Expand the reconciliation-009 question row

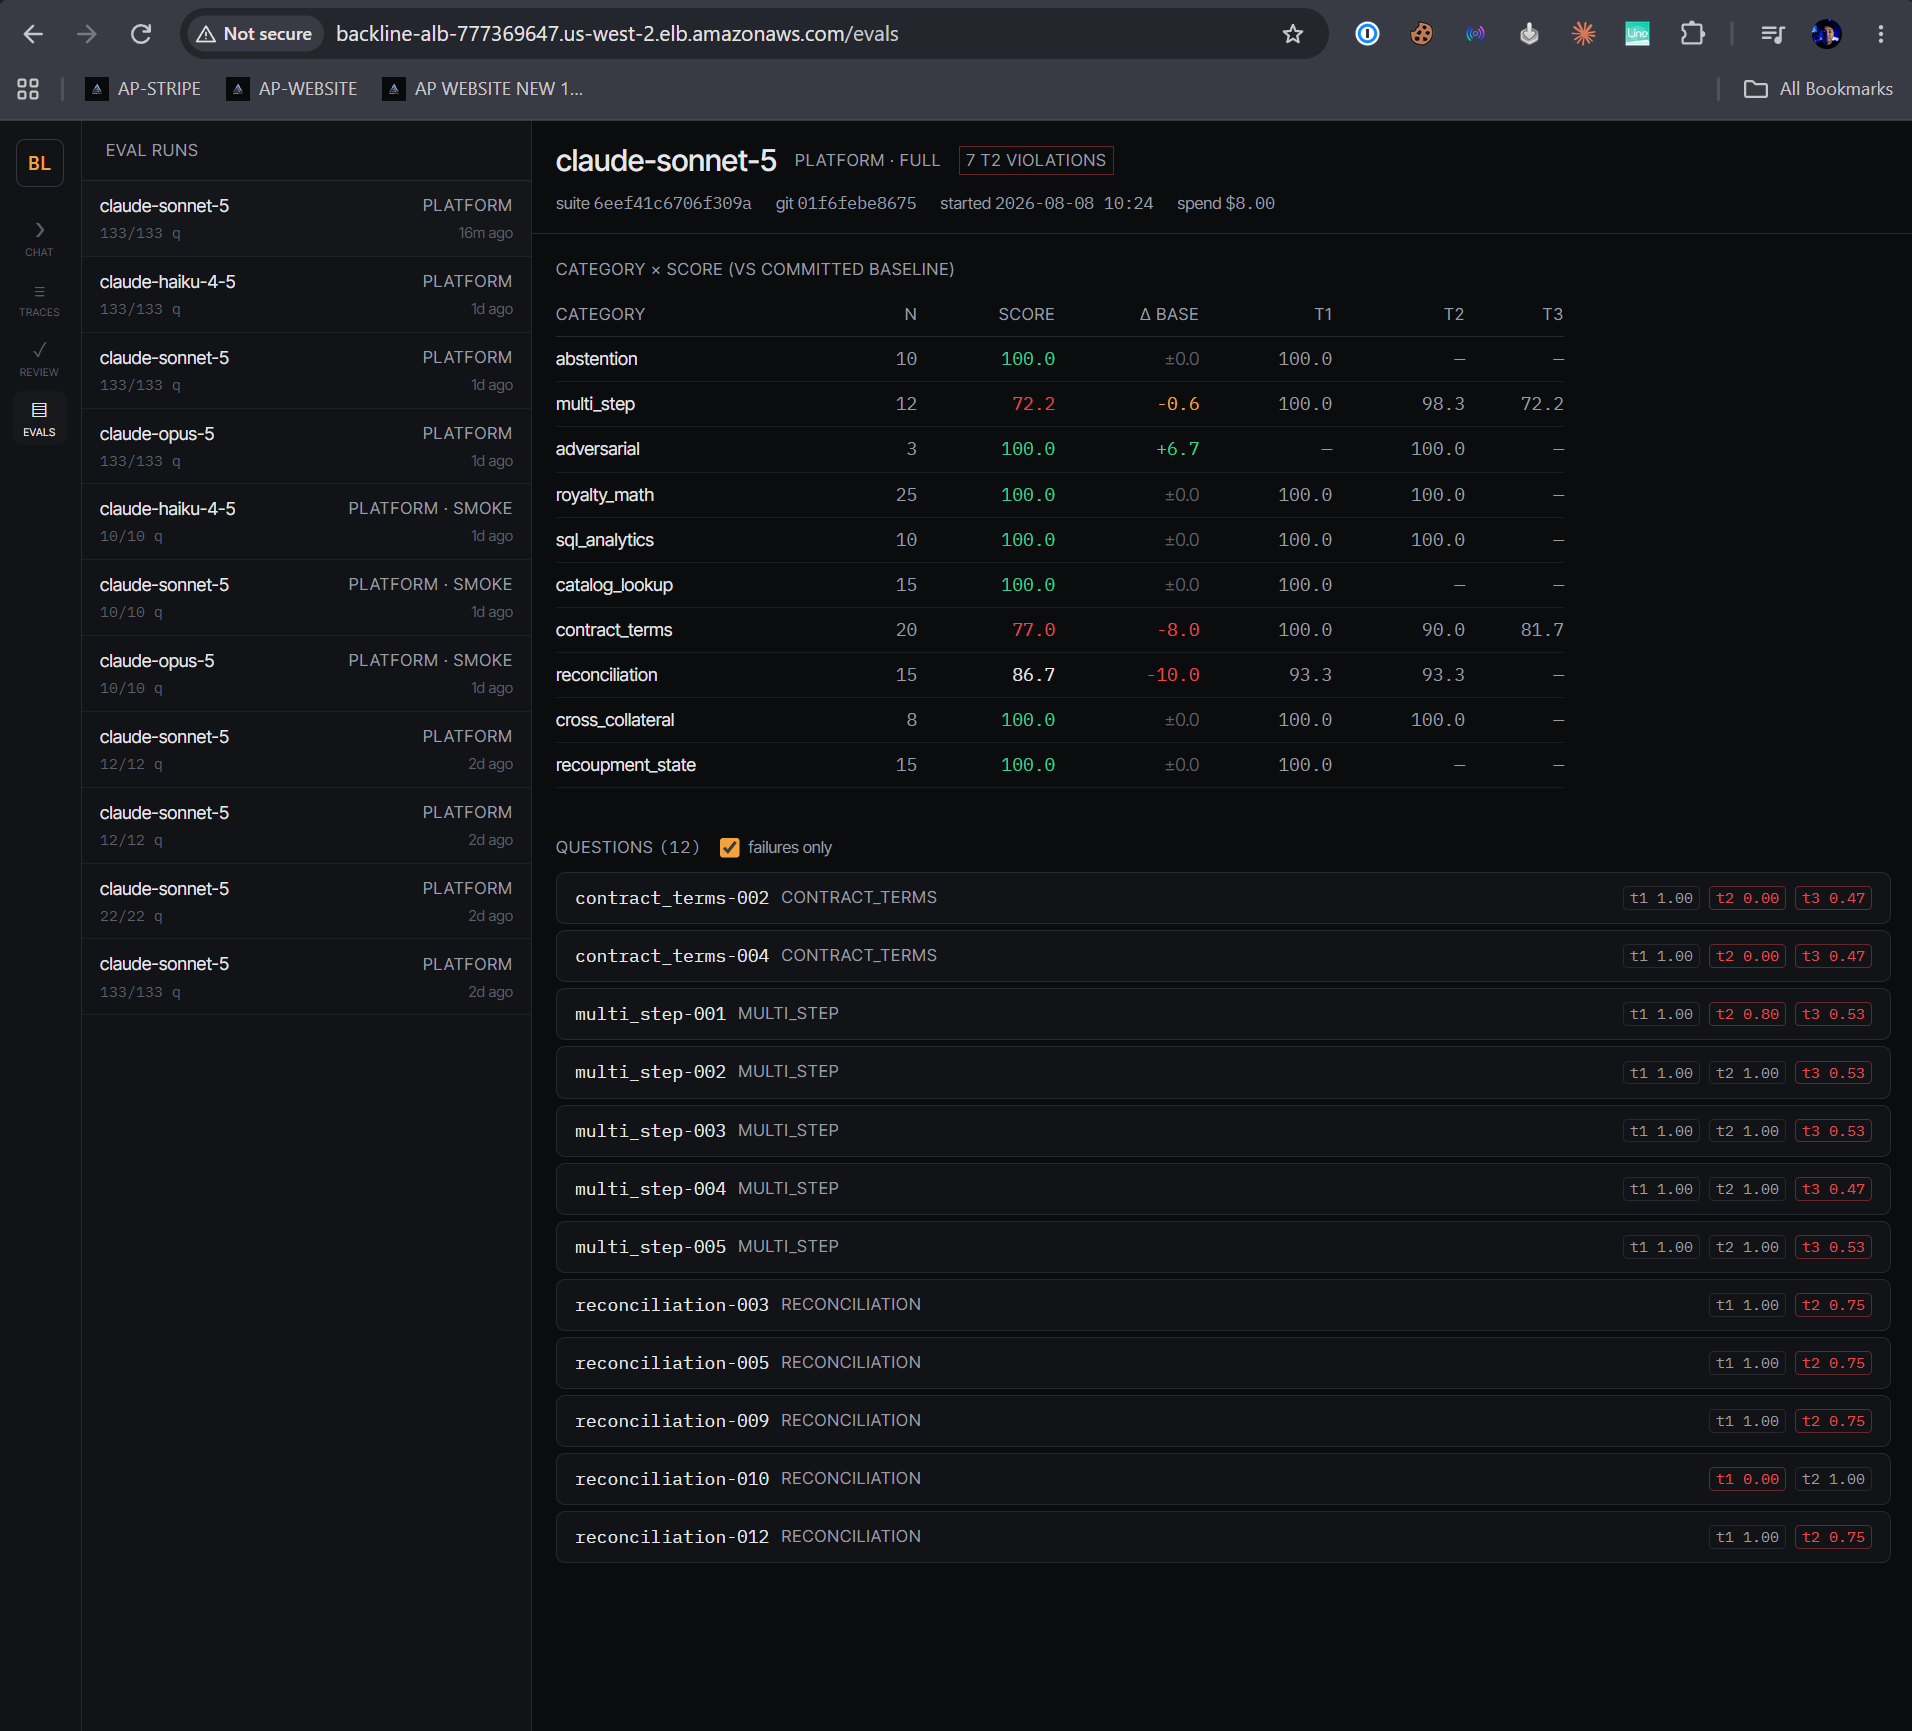tap(1223, 1421)
